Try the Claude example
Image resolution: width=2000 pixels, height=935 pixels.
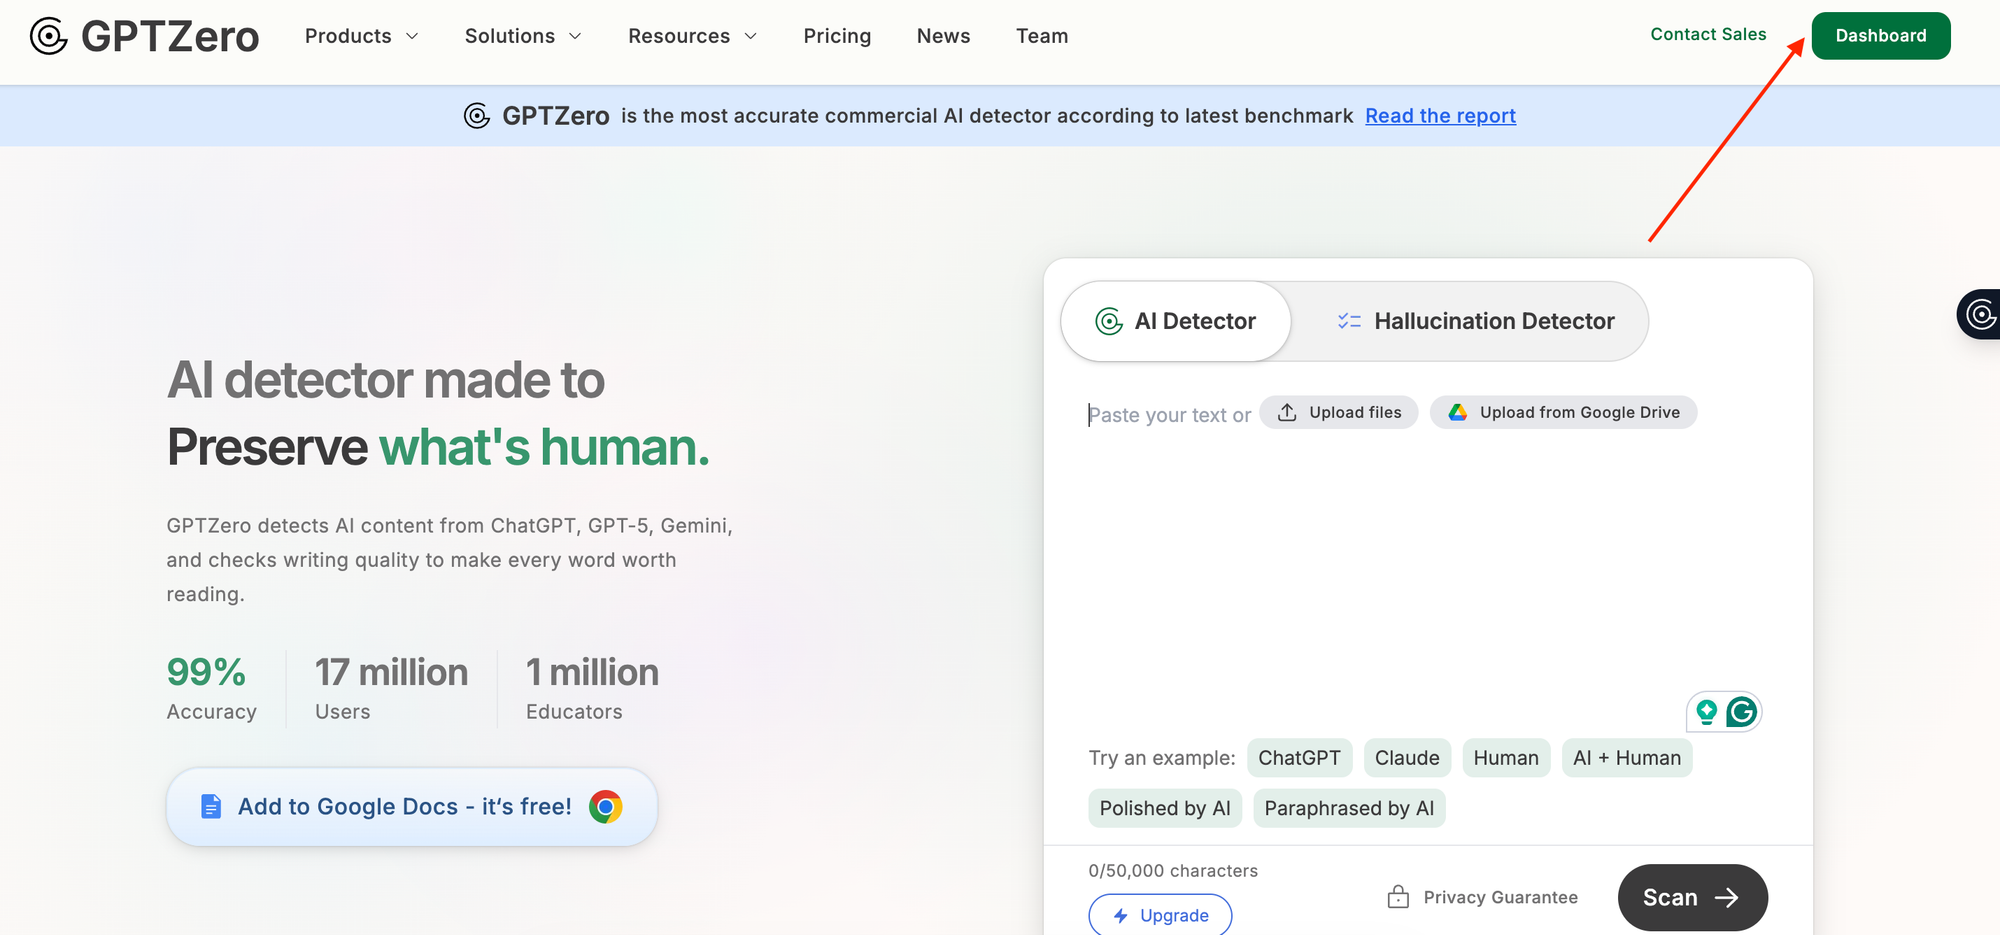click(x=1407, y=758)
